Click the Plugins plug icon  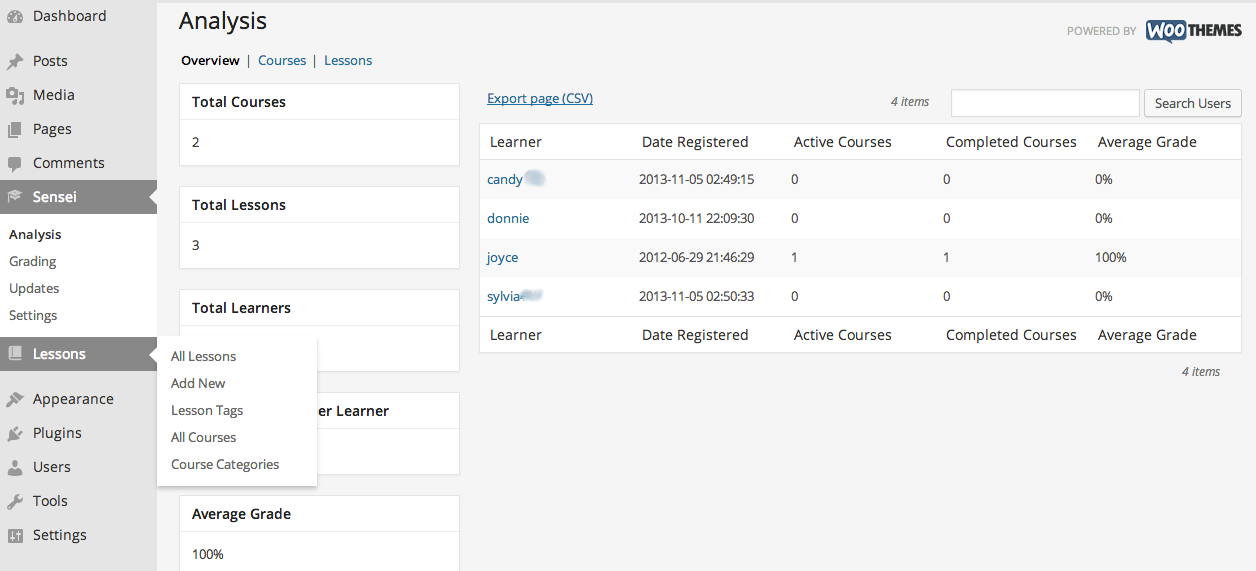tap(15, 434)
